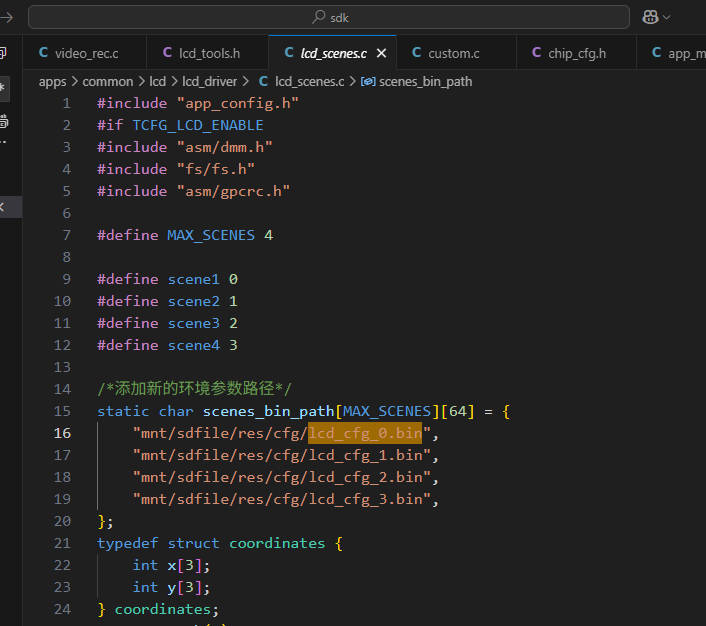Click the C file icon on lcd_tools.h tab
Image resolution: width=706 pixels, height=626 pixels.
tap(167, 53)
